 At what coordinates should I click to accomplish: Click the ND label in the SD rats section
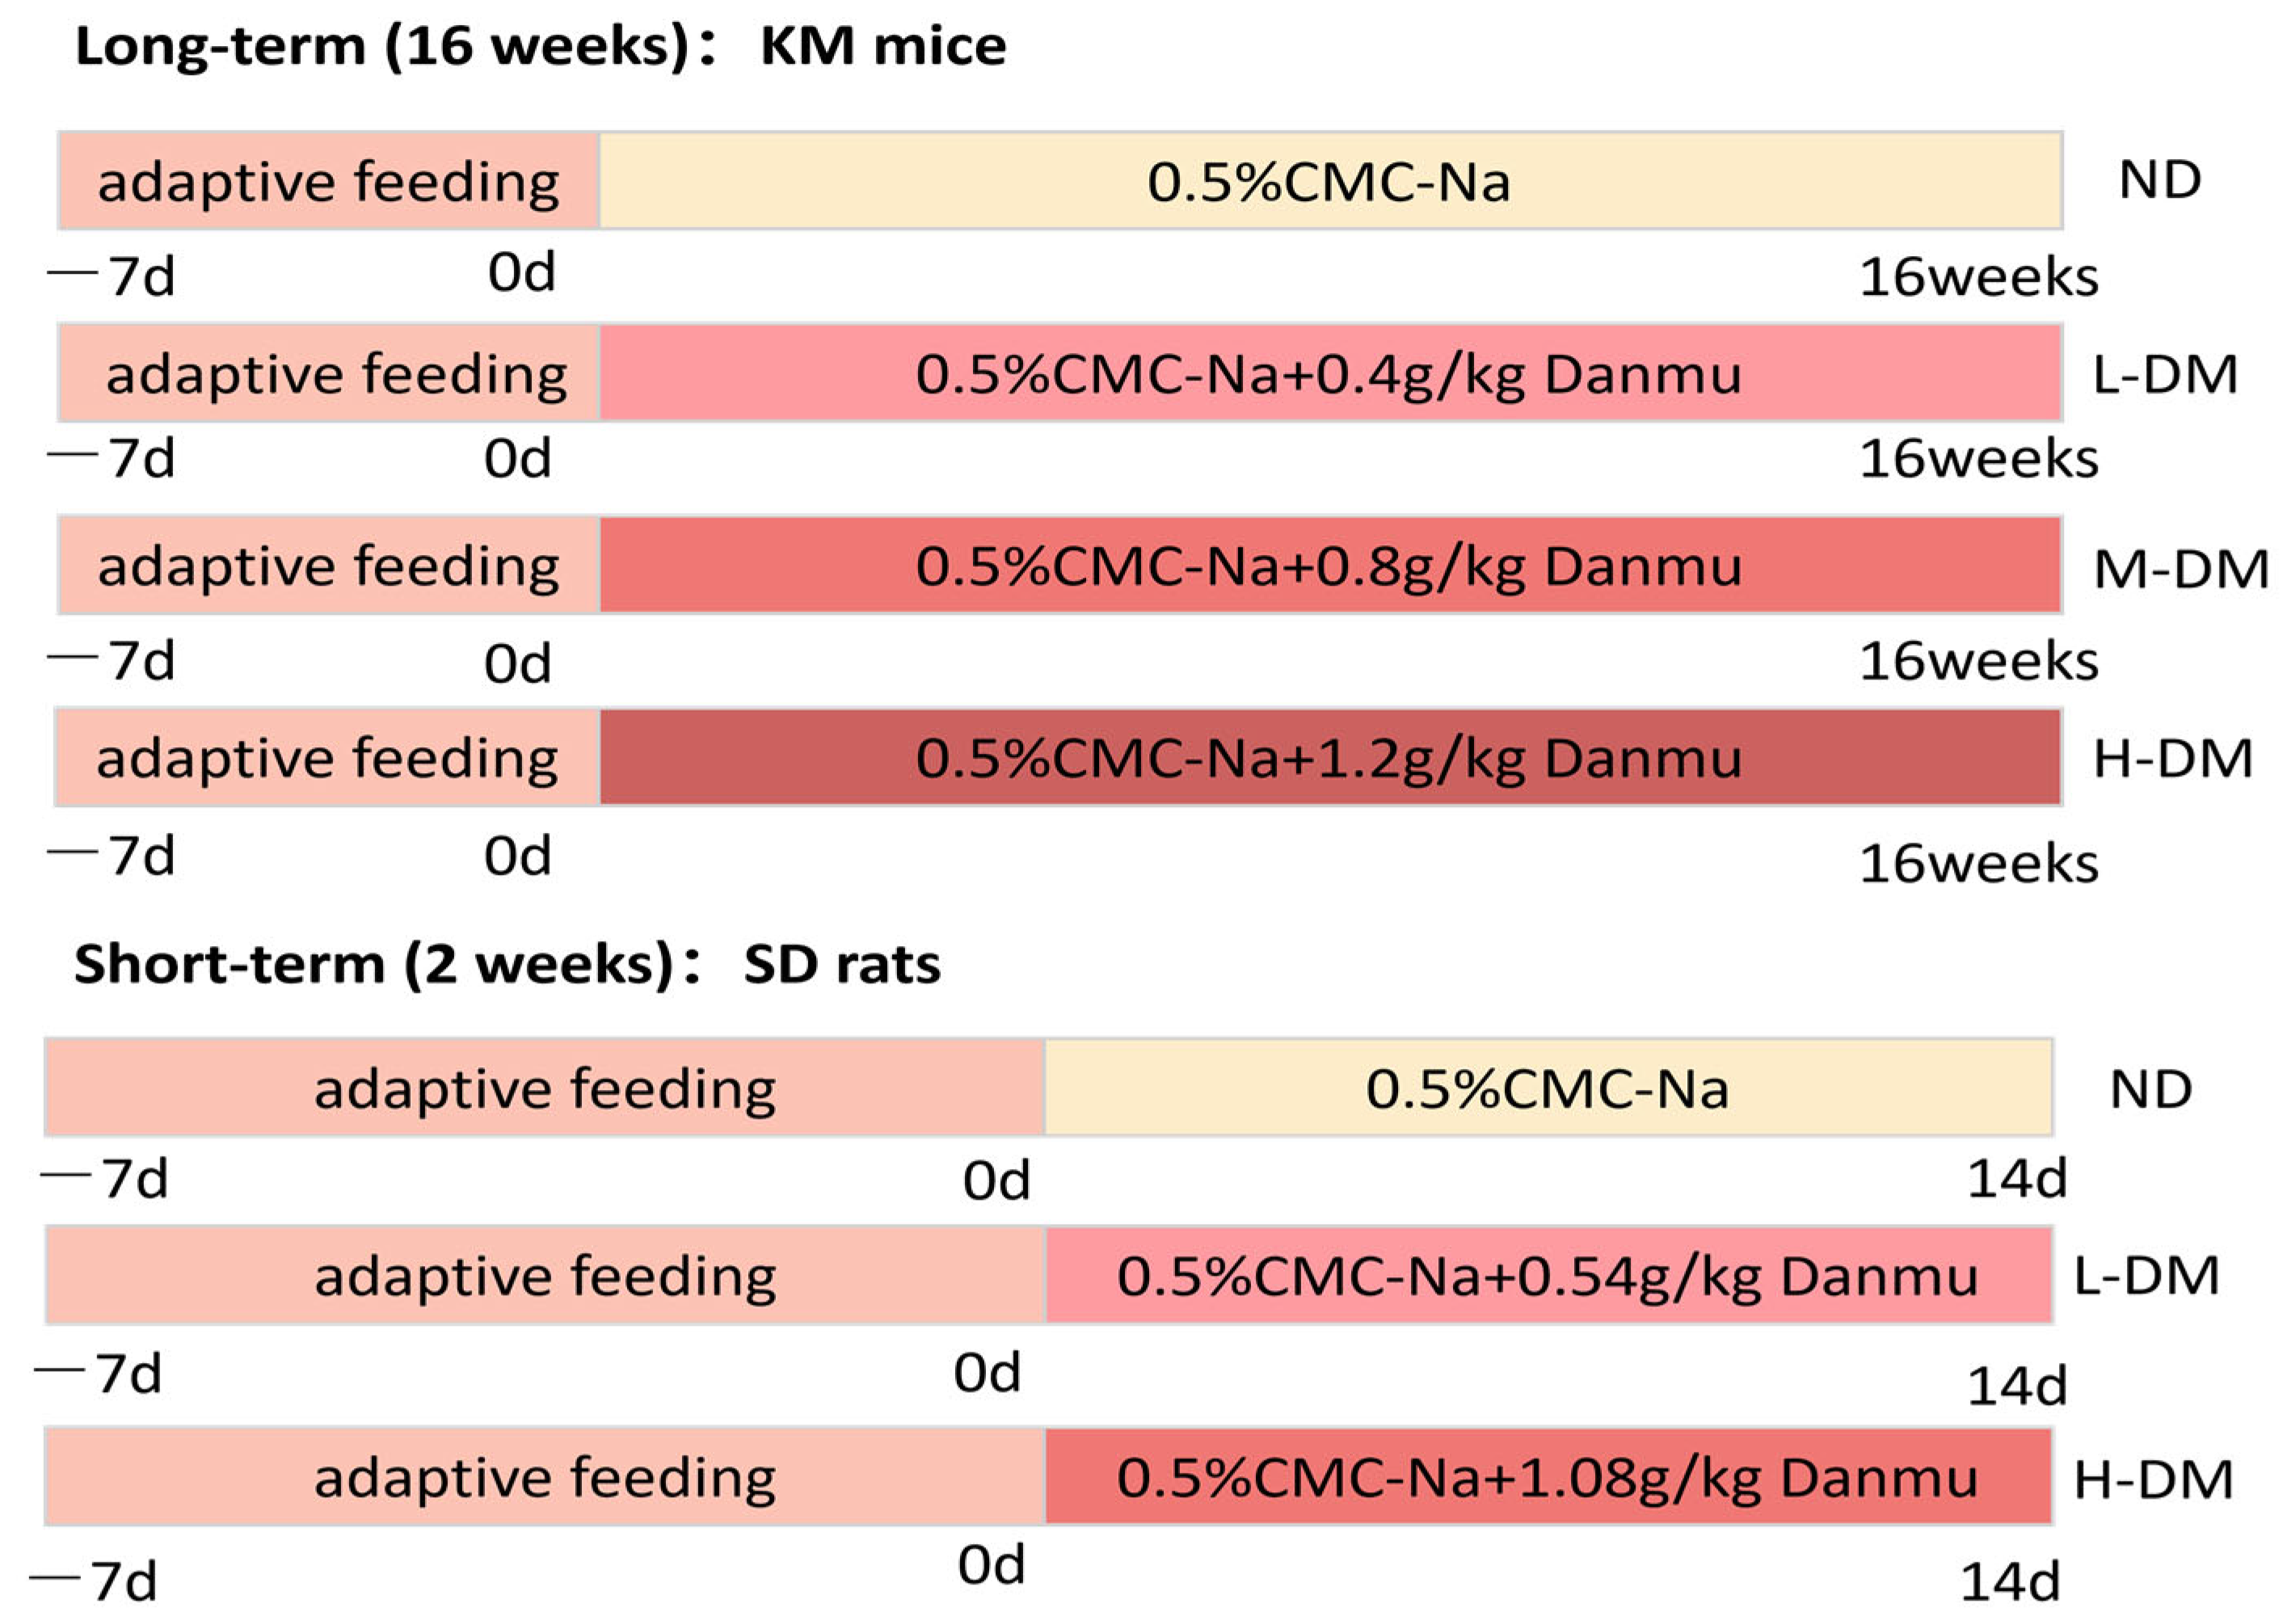tap(2150, 1089)
